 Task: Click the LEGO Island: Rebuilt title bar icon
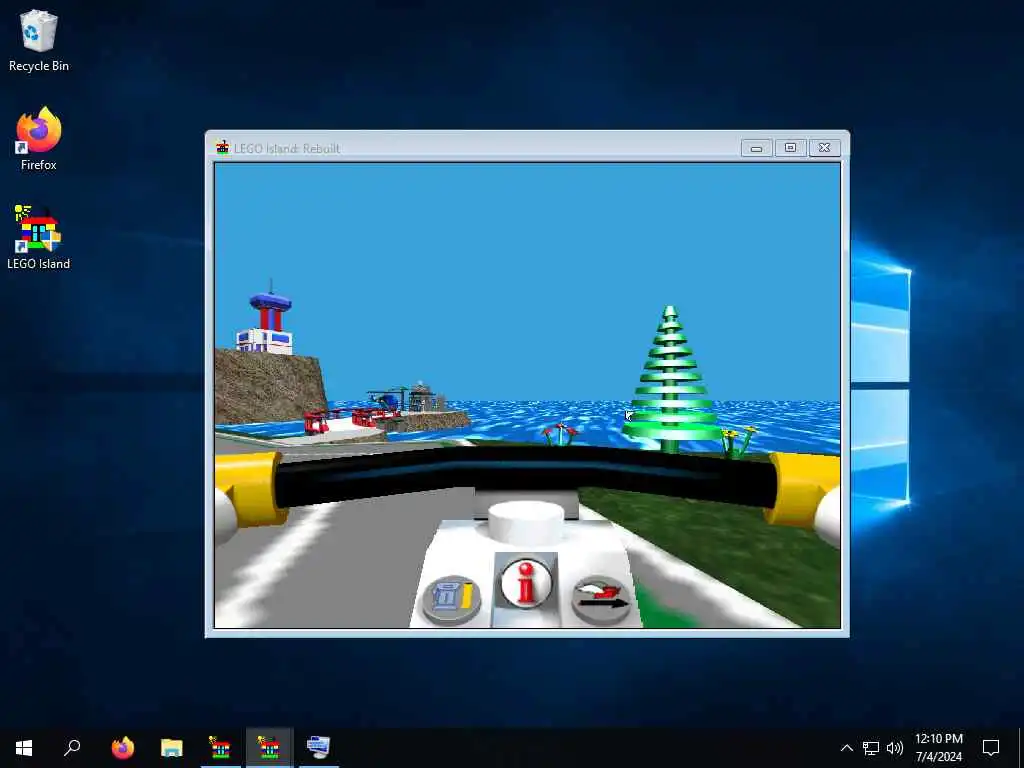(223, 148)
